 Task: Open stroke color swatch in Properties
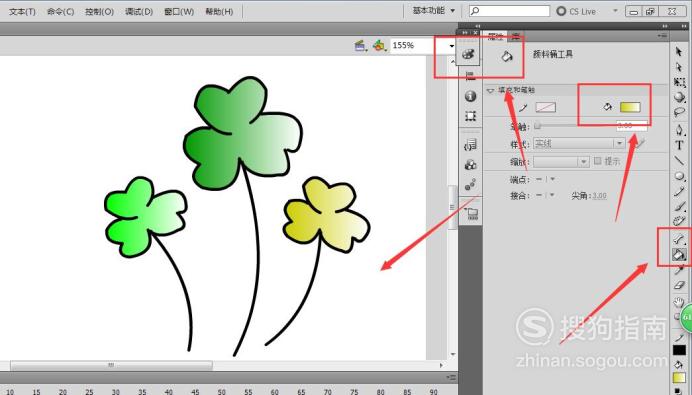point(545,107)
